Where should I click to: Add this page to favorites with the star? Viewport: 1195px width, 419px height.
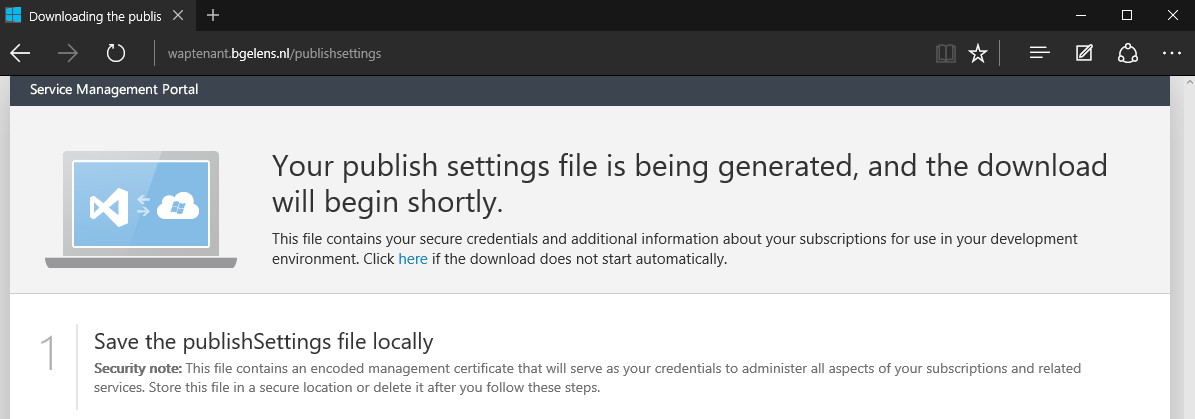977,53
